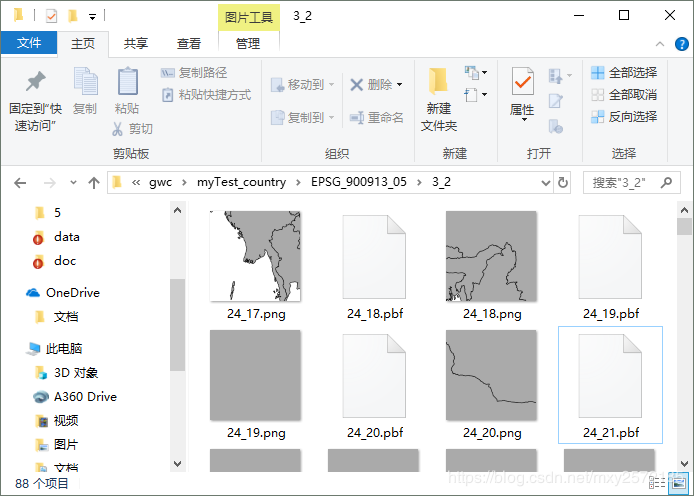The height and width of the screenshot is (496, 694).
Task: Open Help question mark icon
Action: 682,44
